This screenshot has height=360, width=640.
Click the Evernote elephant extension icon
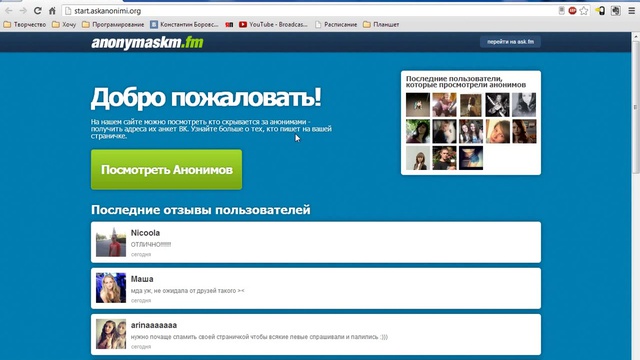click(616, 11)
